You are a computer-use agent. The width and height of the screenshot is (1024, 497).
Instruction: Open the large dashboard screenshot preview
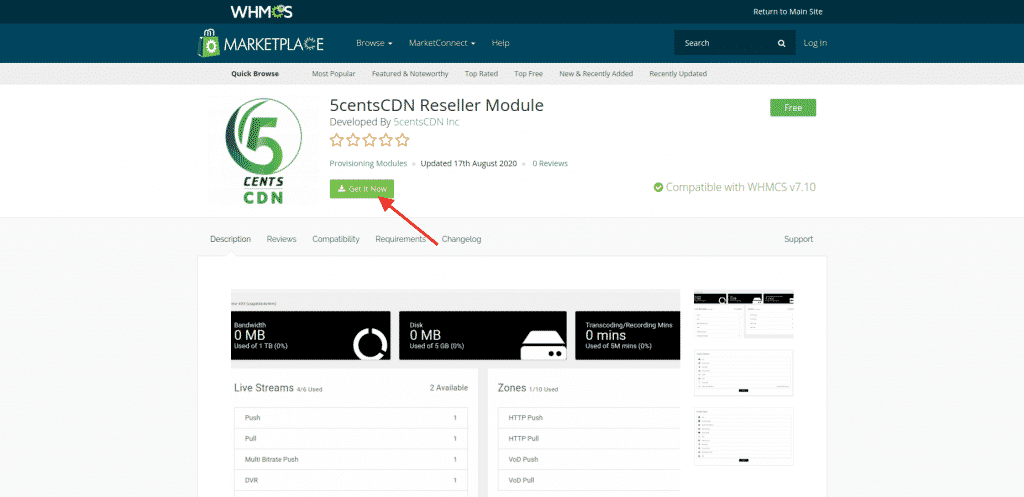click(x=455, y=393)
